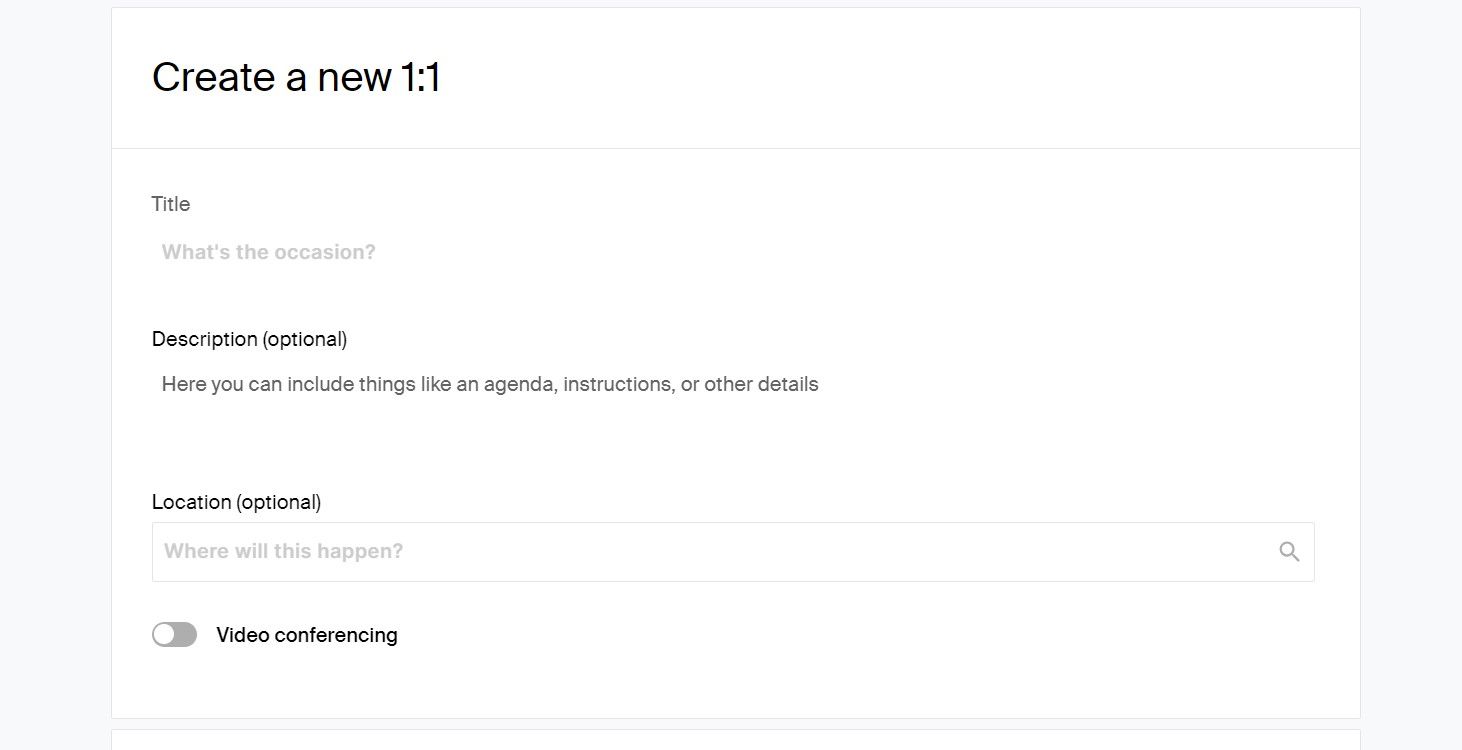
Task: Click the 'Where will this happen?' placeholder
Action: coord(282,550)
